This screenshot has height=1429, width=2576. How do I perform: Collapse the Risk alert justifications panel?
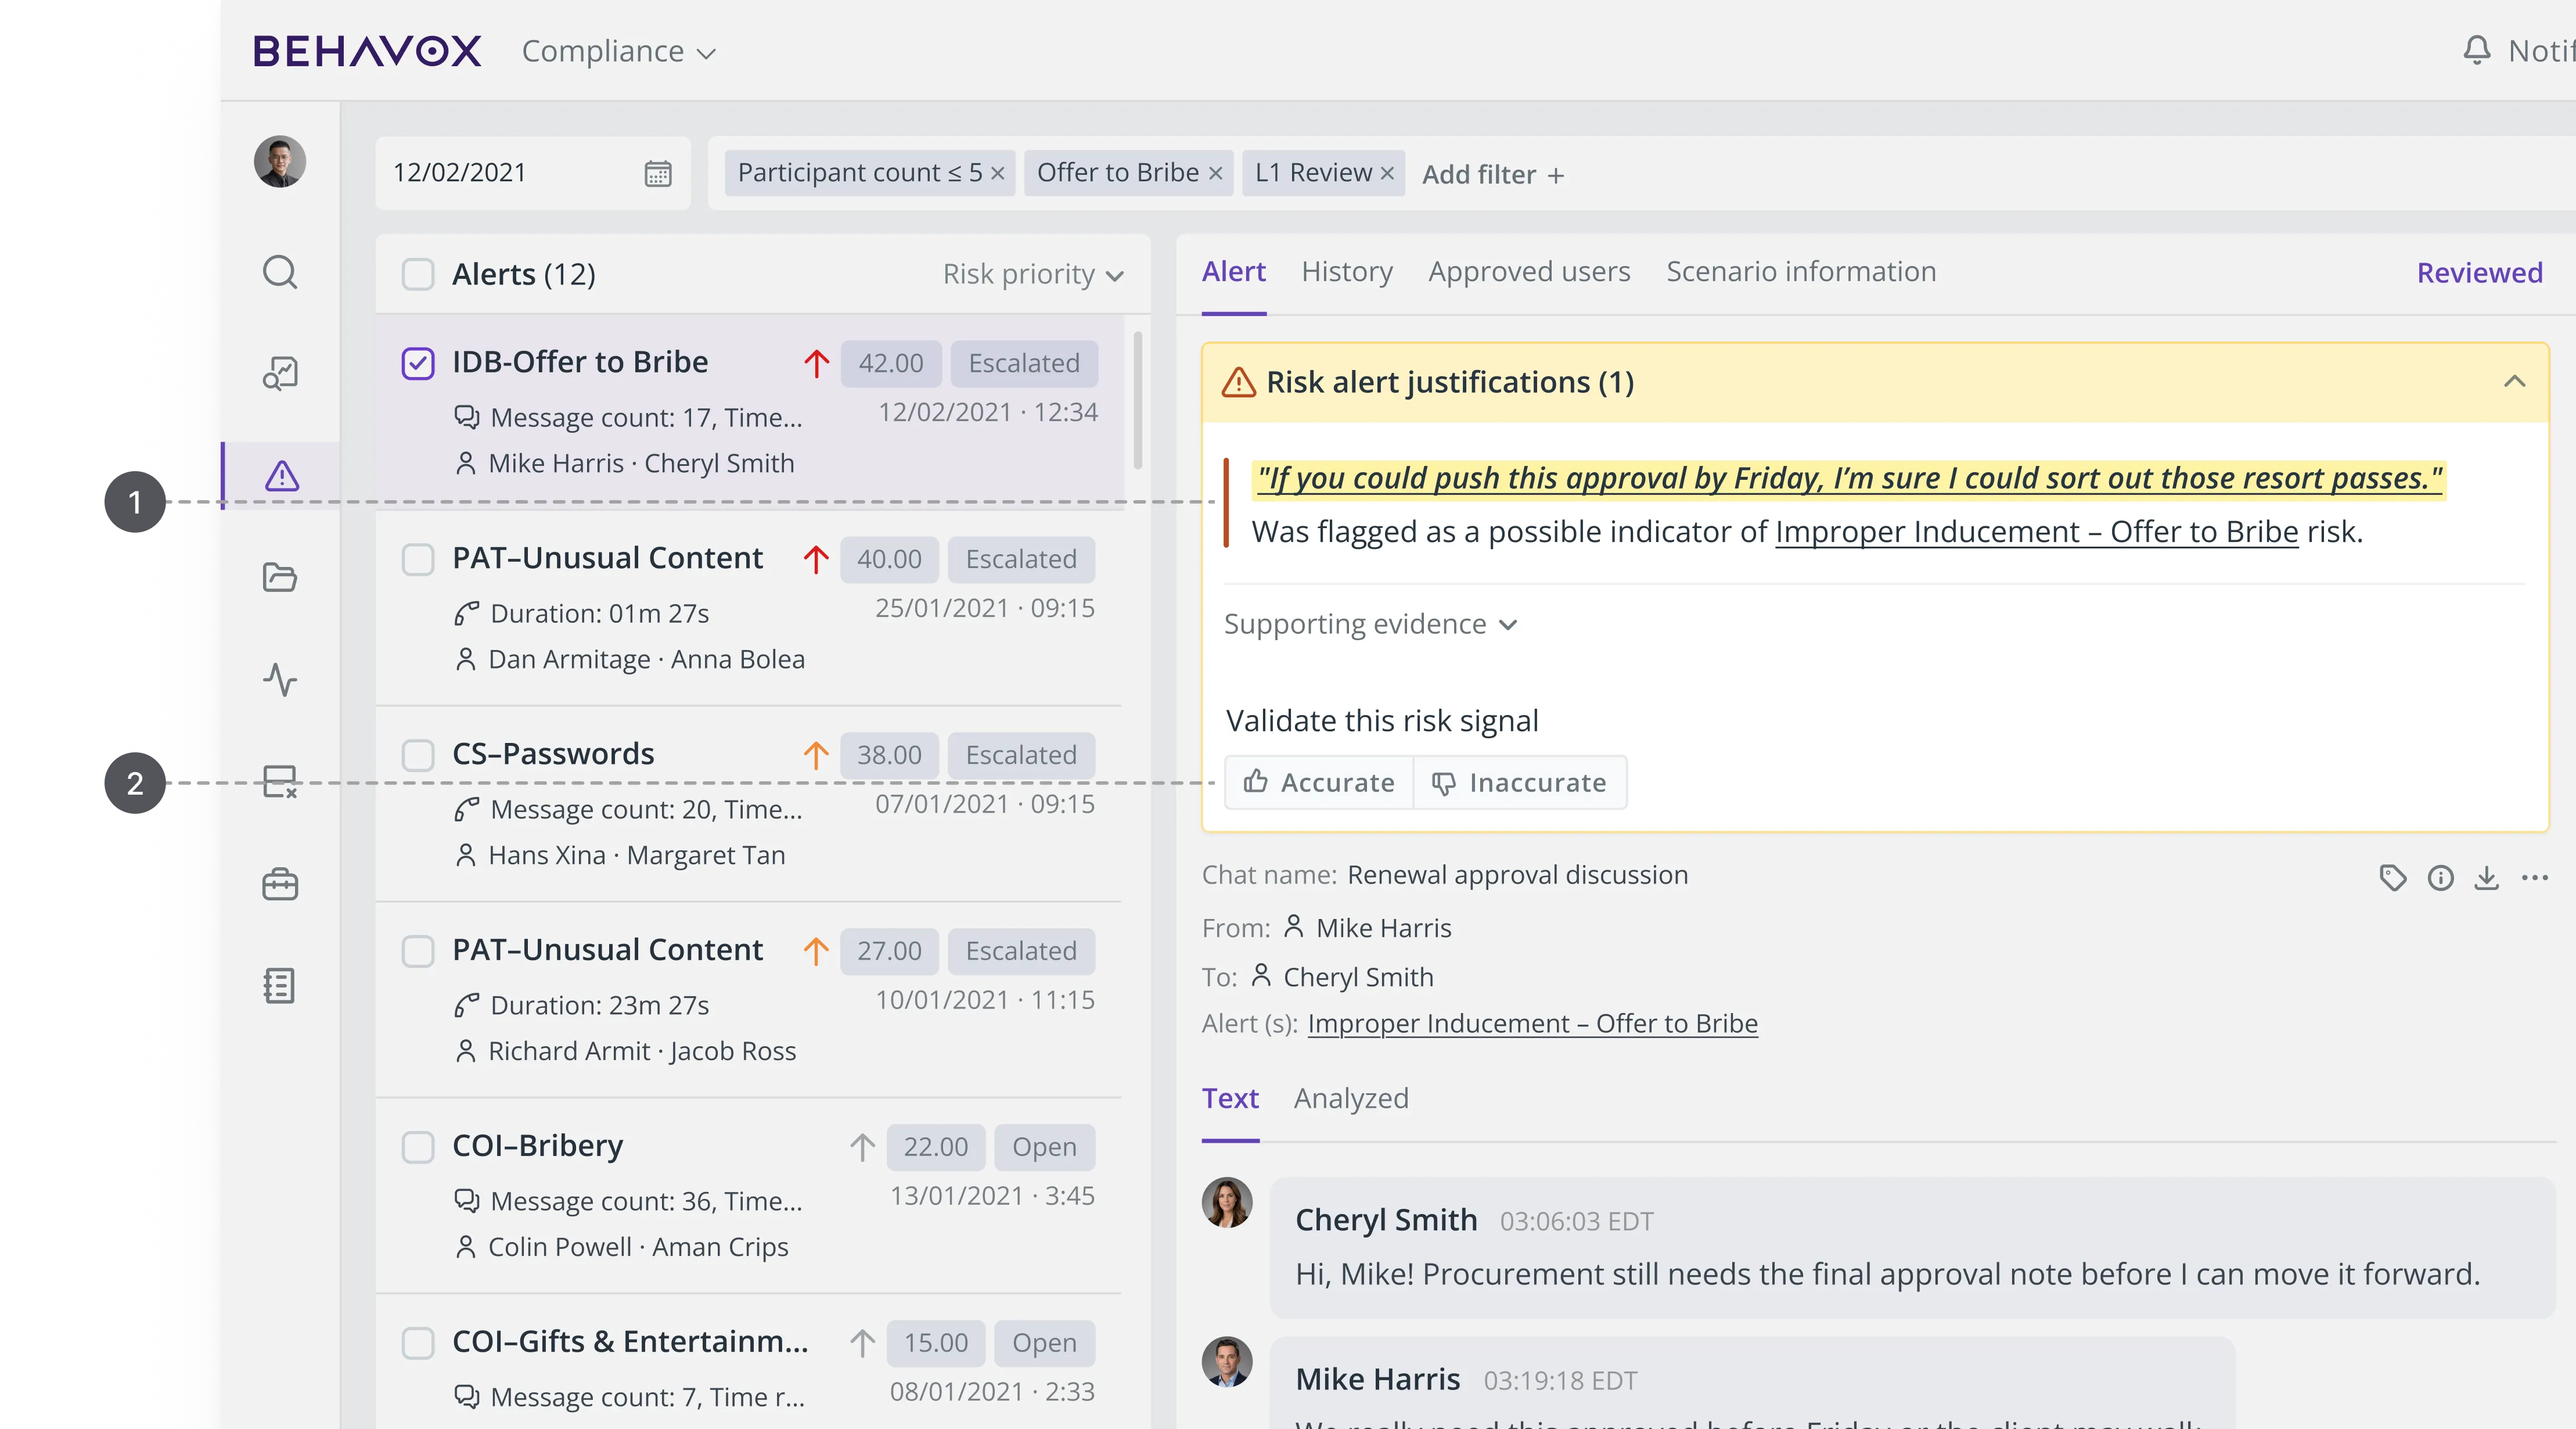tap(2514, 382)
